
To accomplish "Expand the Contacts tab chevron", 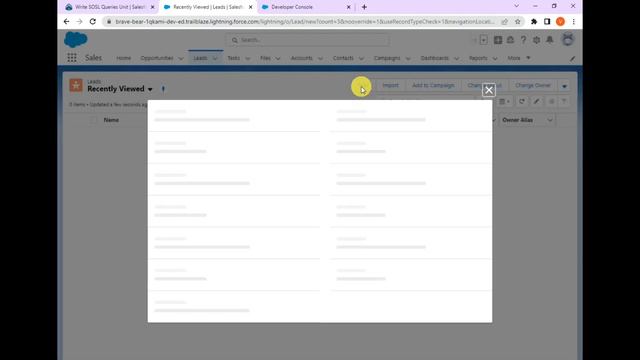I will 361,59.
